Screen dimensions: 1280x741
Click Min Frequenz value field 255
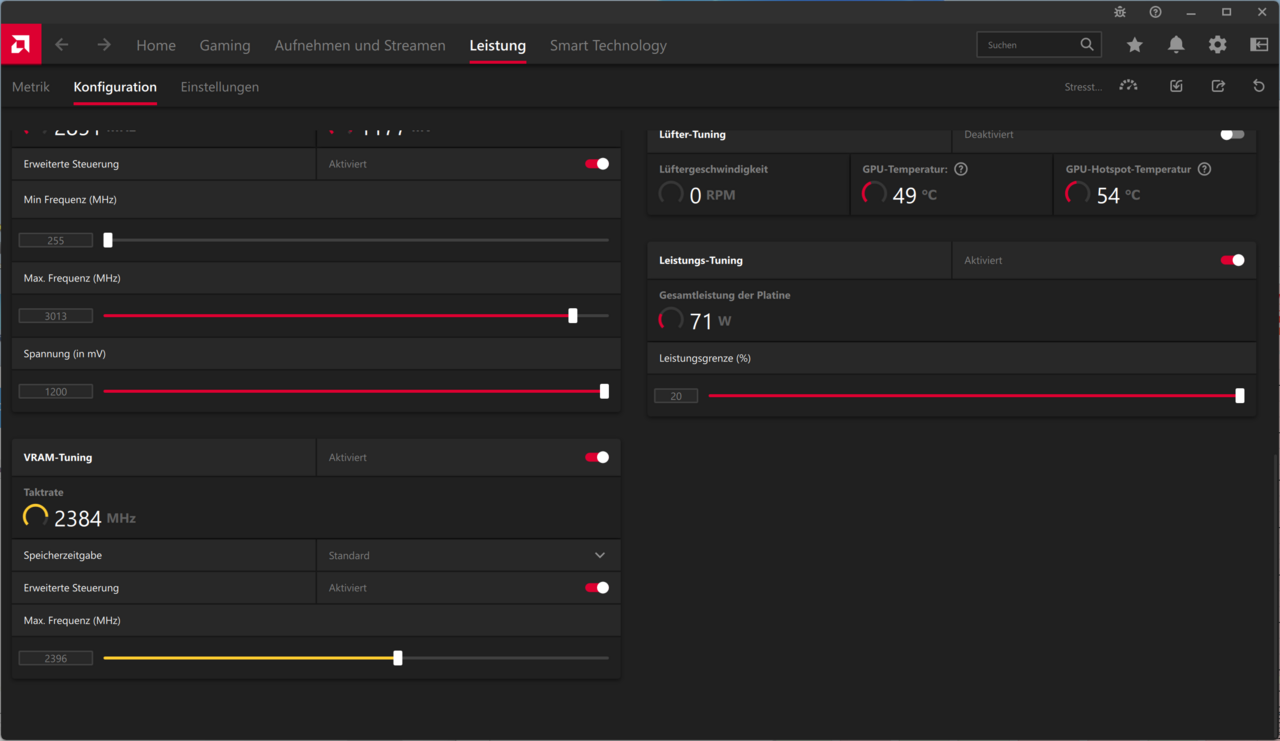point(56,240)
